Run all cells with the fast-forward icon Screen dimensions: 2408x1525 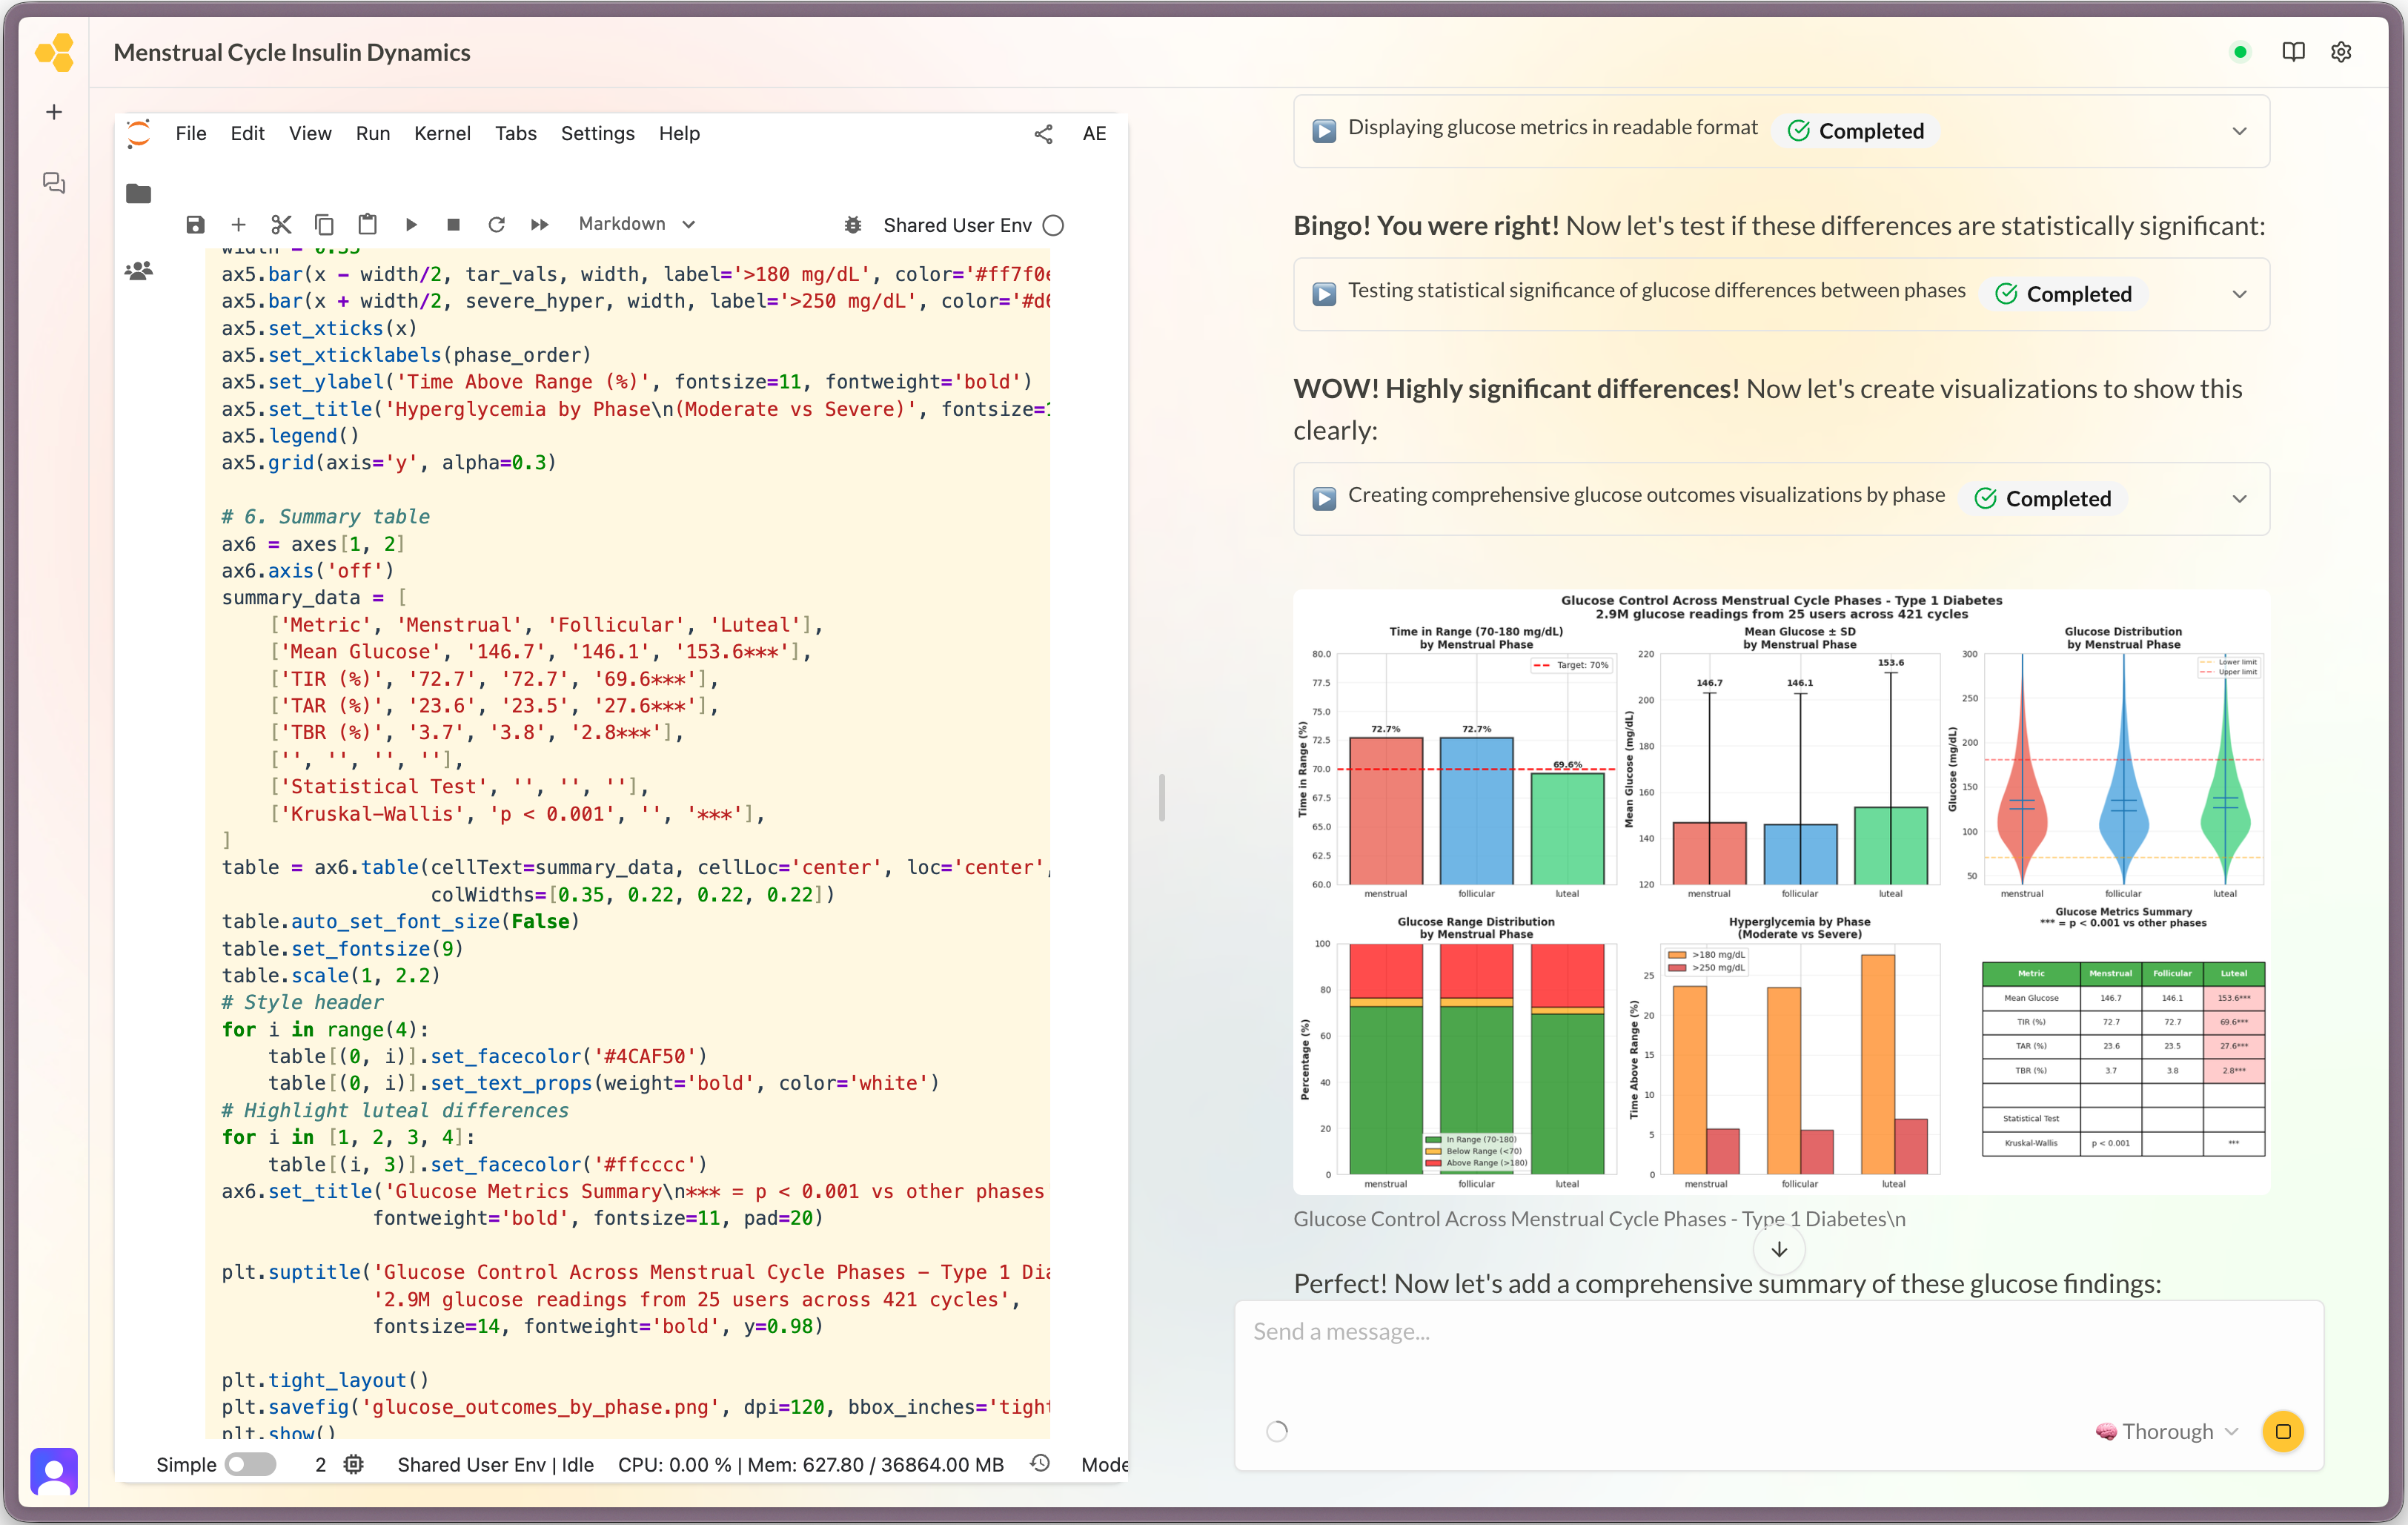point(539,224)
